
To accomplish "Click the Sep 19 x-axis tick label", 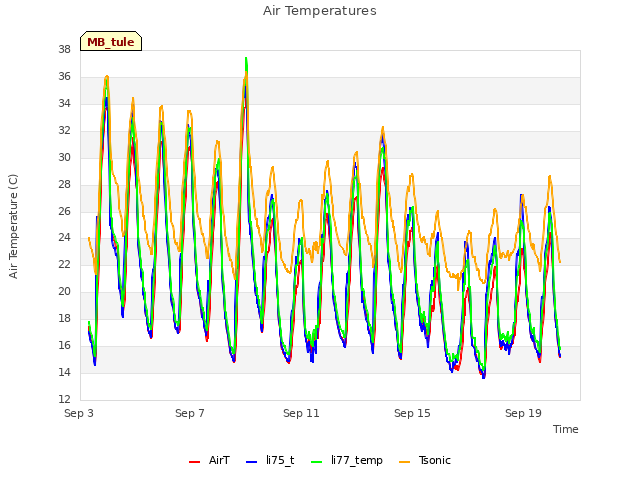I will pyautogui.click(x=523, y=413).
